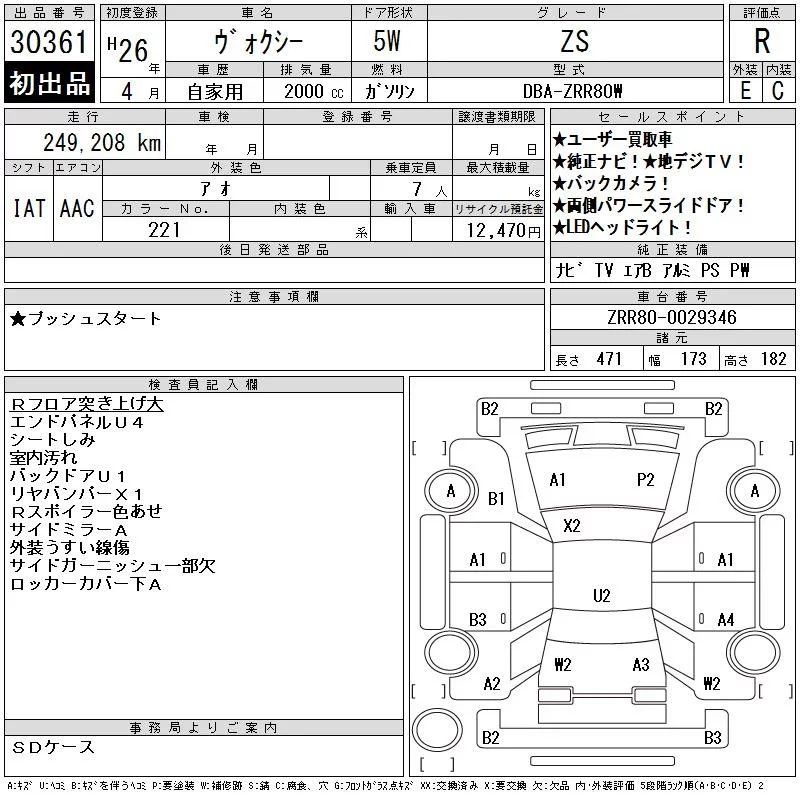
Task: Click the 注意事項欄 section header
Action: tap(274, 296)
